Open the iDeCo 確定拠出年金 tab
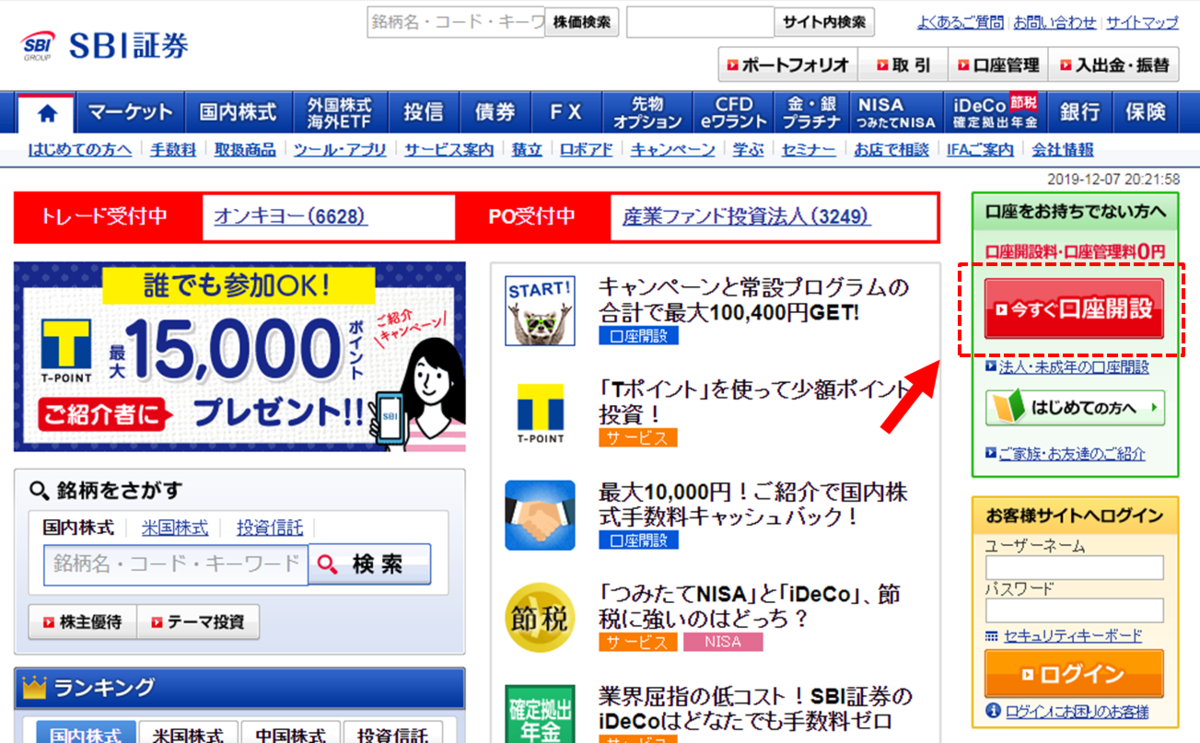 (995, 113)
